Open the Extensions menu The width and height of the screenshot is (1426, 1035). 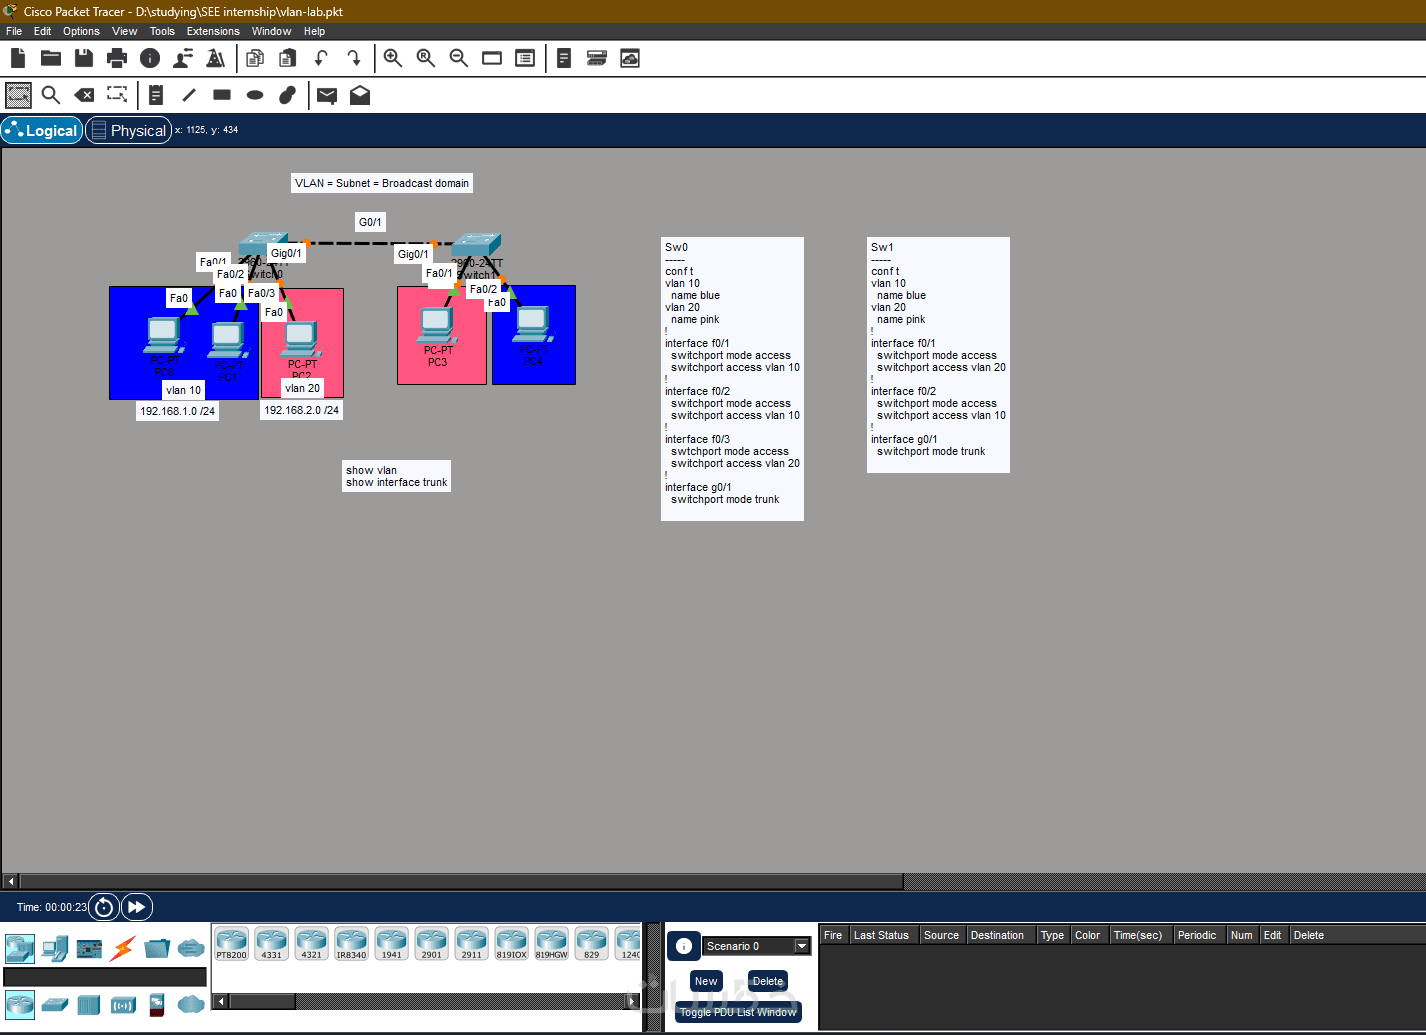click(x=213, y=31)
